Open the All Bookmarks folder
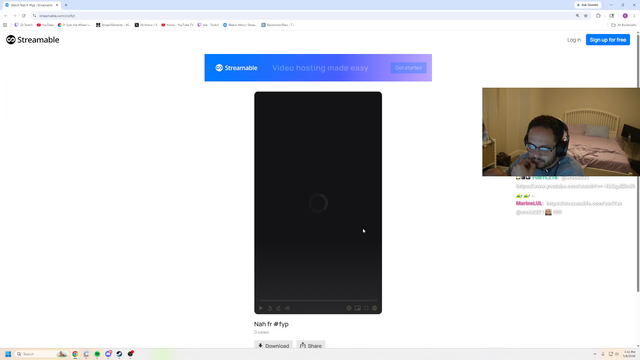 pyautogui.click(x=624, y=25)
